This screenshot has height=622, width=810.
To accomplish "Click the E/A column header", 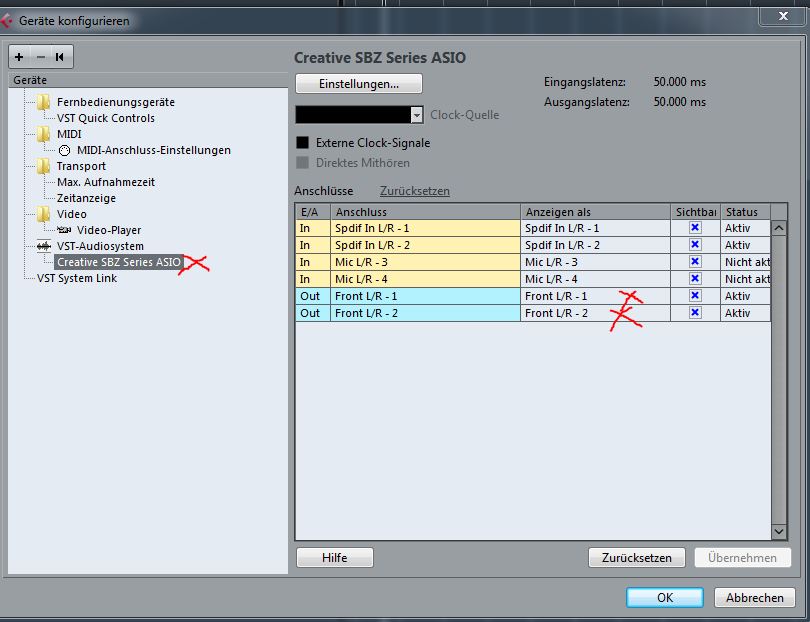I will coord(313,212).
